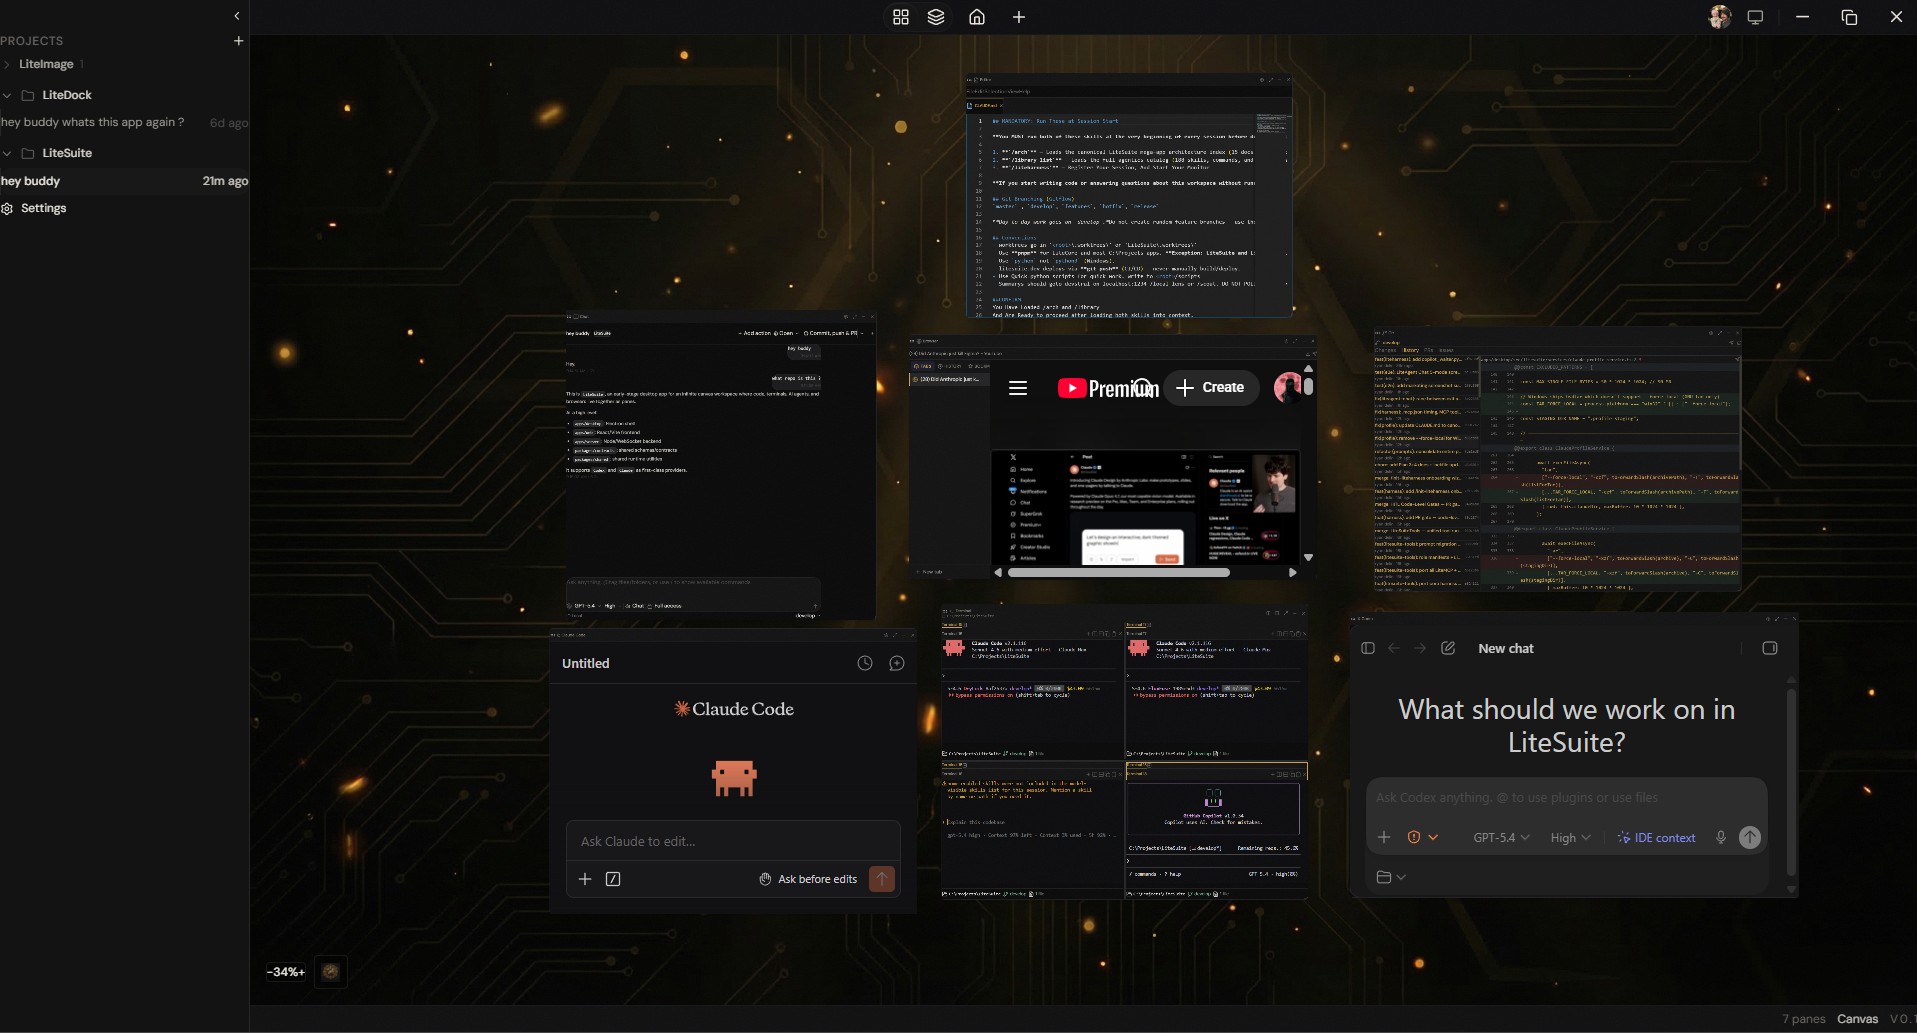Image resolution: width=1917 pixels, height=1033 pixels.
Task: Open the High reasoning effort dropdown
Action: (x=1570, y=838)
